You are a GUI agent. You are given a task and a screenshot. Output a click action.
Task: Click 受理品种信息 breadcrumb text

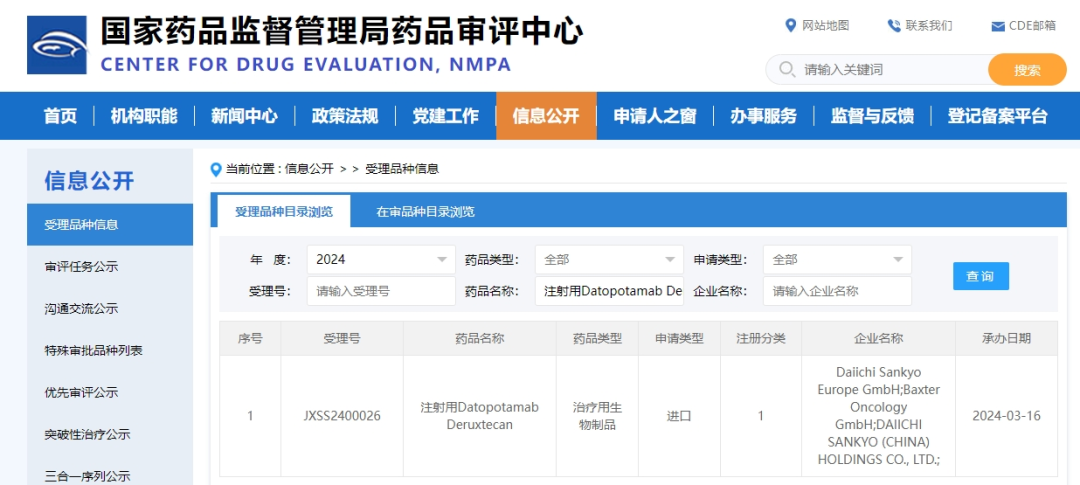[x=402, y=169]
